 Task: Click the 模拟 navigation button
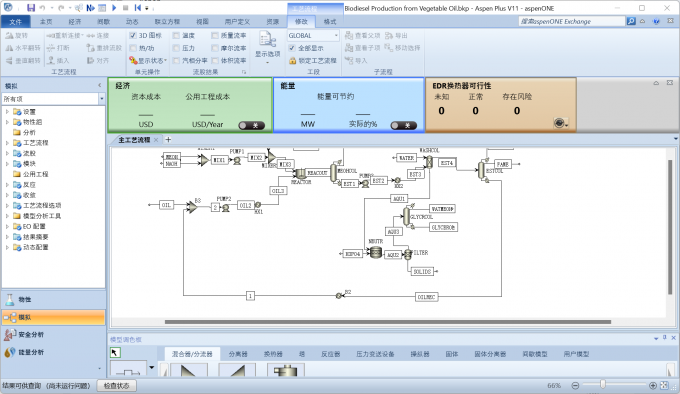53,317
